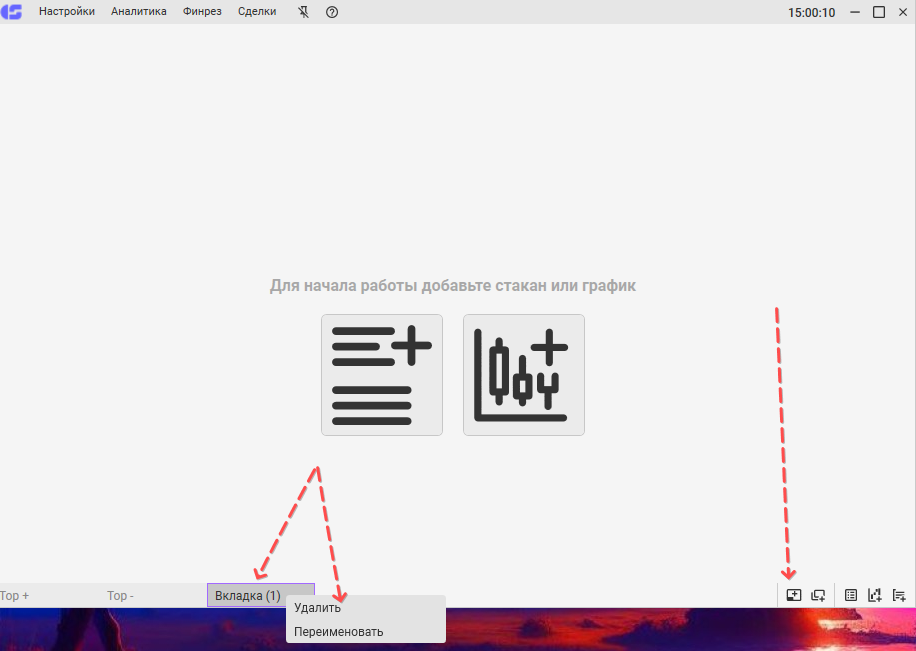916x651 pixels.
Task: Choose Переименовать from the context menu
Action: click(x=366, y=632)
